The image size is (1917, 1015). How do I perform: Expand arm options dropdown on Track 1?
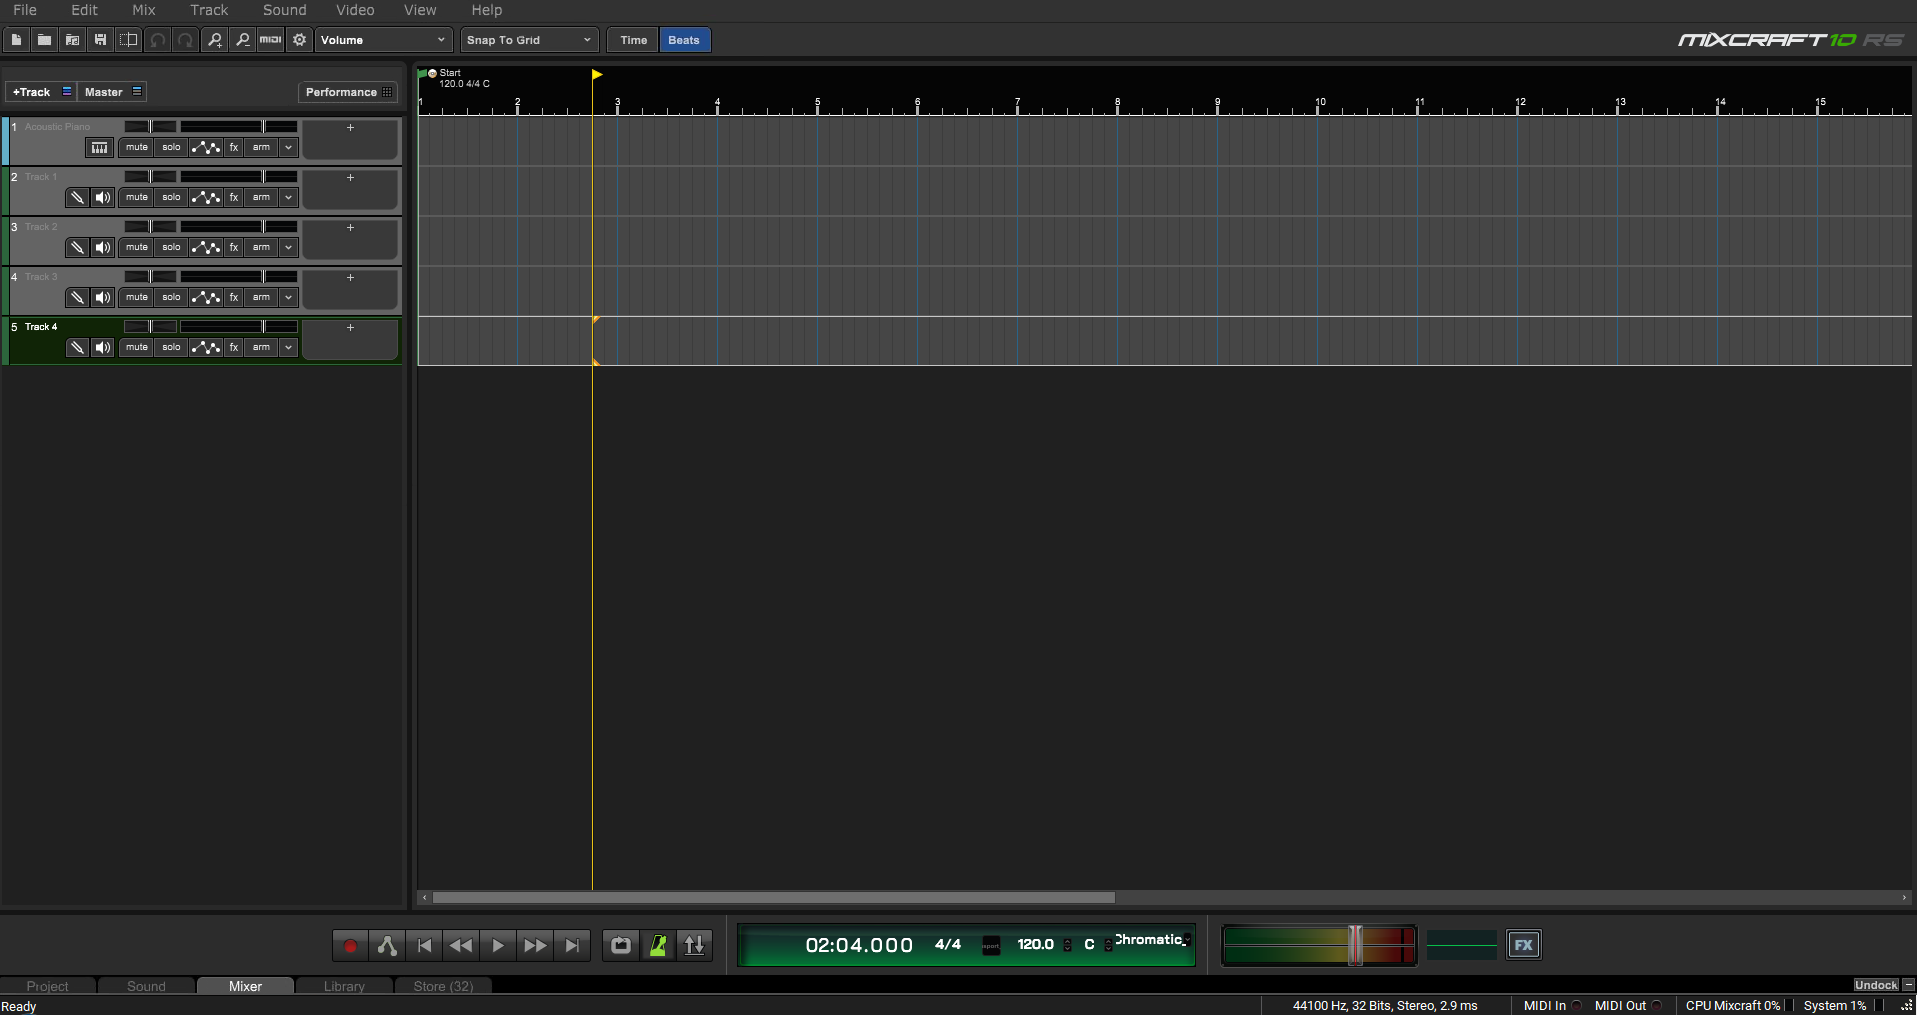point(289,197)
